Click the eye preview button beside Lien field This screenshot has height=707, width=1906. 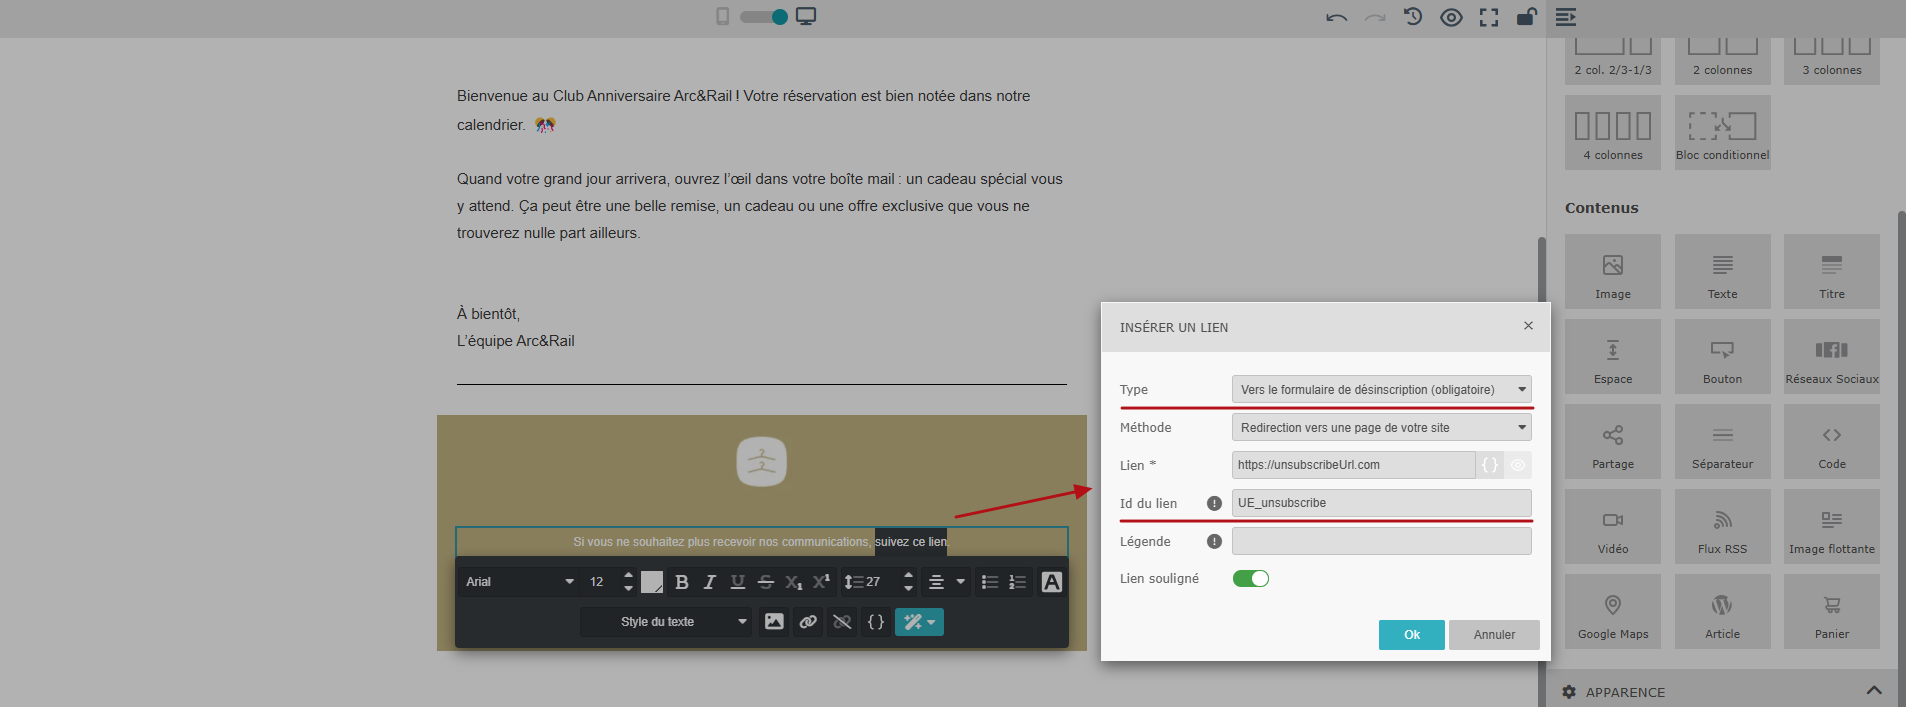(x=1518, y=465)
